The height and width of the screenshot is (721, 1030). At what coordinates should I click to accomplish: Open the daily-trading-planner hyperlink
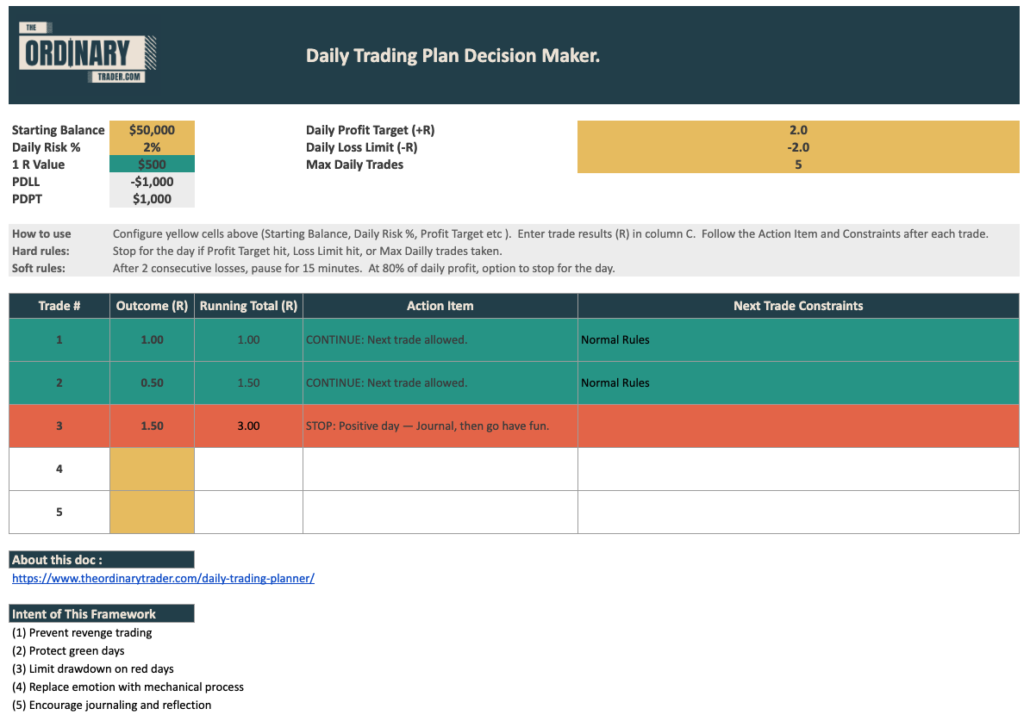pos(163,578)
